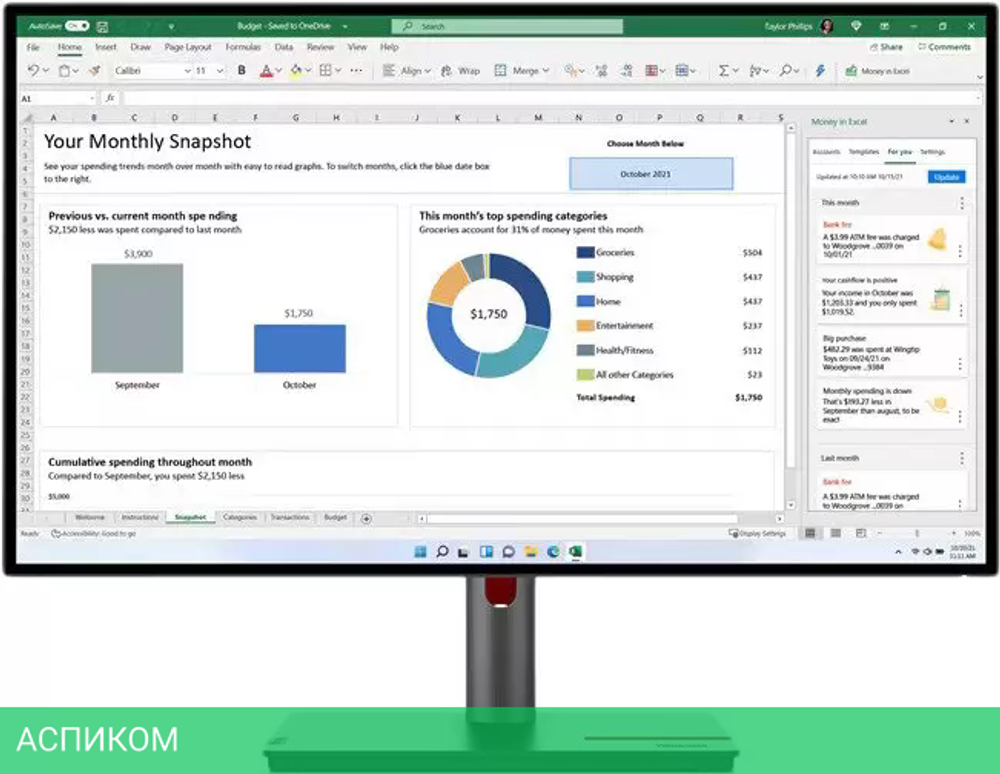
Task: Apply the yellow fill color
Action: 295,71
